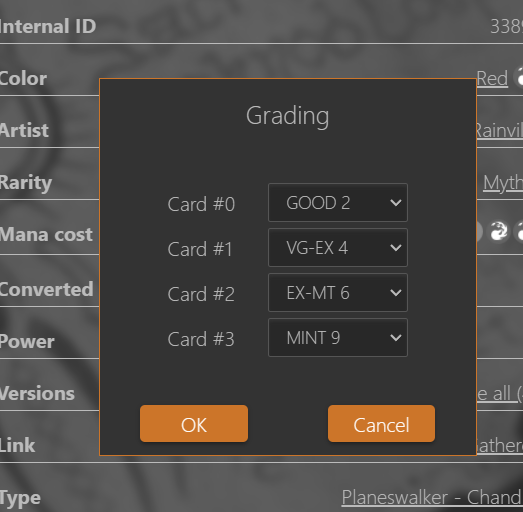Click the Internal ID number value
The height and width of the screenshot is (512, 523).
[x=506, y=26]
